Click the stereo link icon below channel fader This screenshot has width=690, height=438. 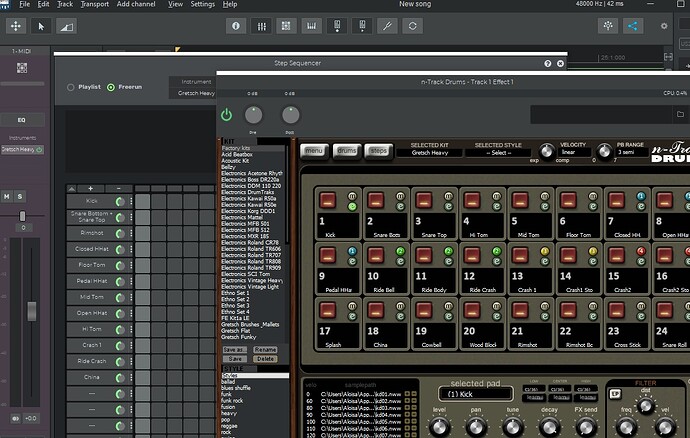[15, 418]
